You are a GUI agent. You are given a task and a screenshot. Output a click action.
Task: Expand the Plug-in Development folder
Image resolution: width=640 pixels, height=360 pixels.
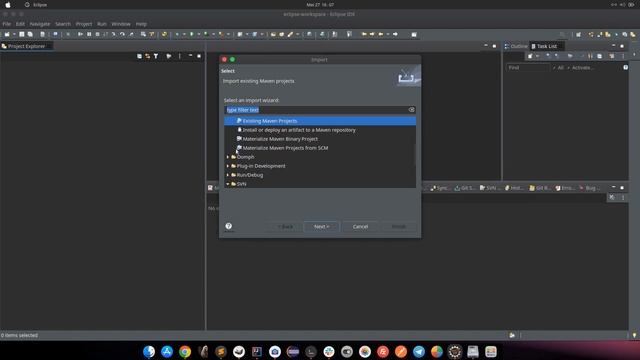tap(228, 166)
